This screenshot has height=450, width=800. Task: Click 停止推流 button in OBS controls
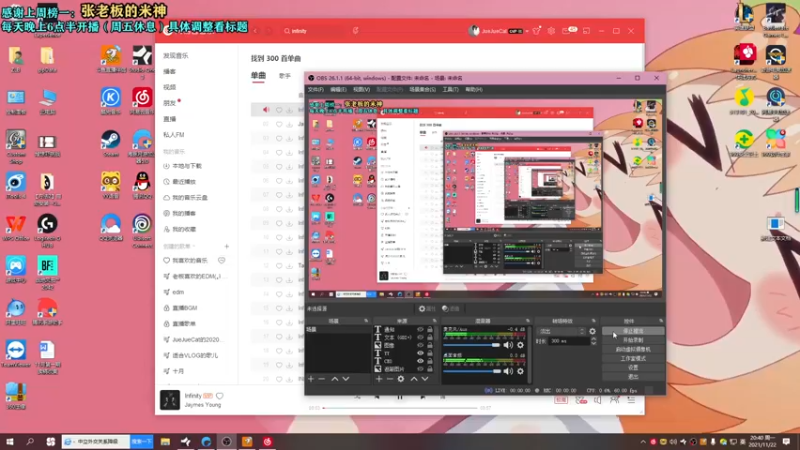(x=633, y=331)
